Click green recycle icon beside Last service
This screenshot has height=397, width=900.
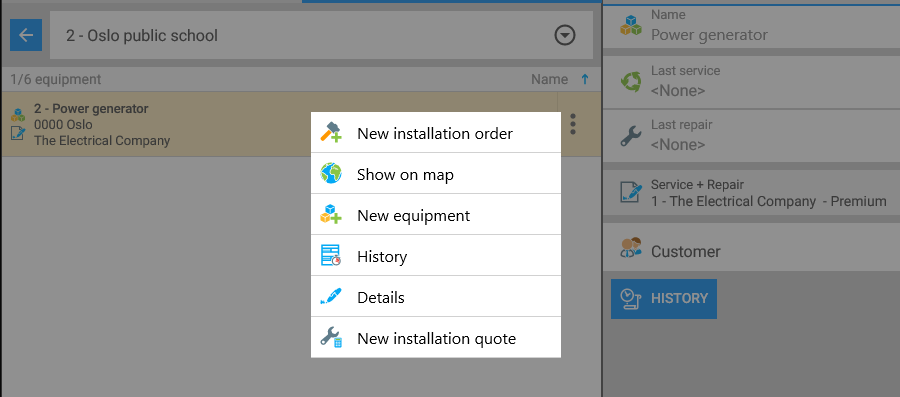631,82
